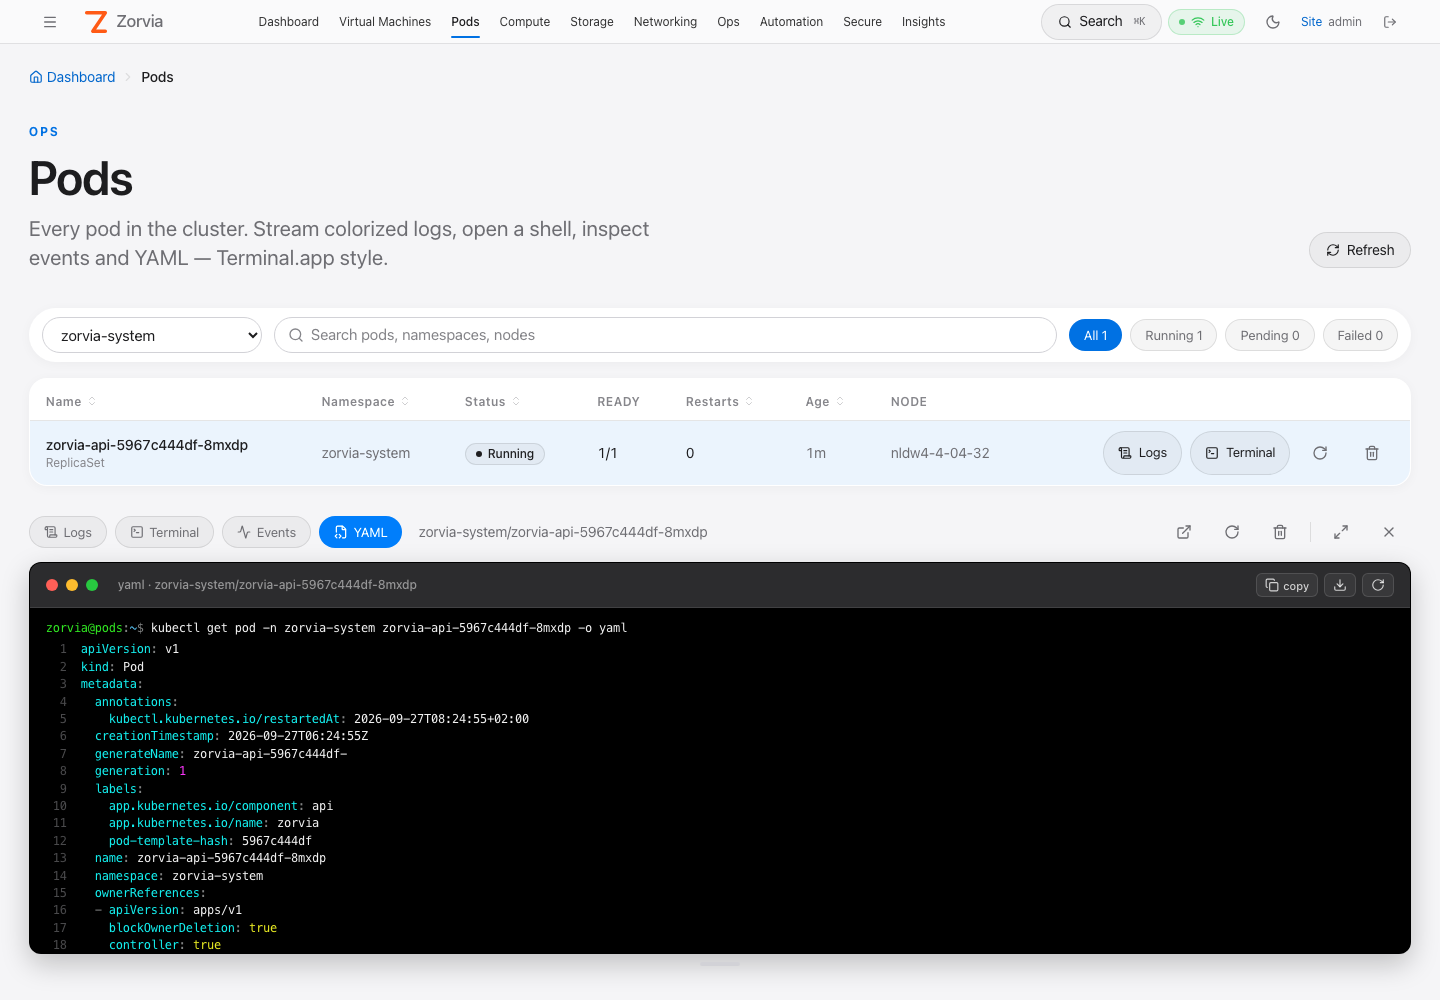This screenshot has height=1000, width=1440.
Task: Select the All 1 filter
Action: (x=1095, y=335)
